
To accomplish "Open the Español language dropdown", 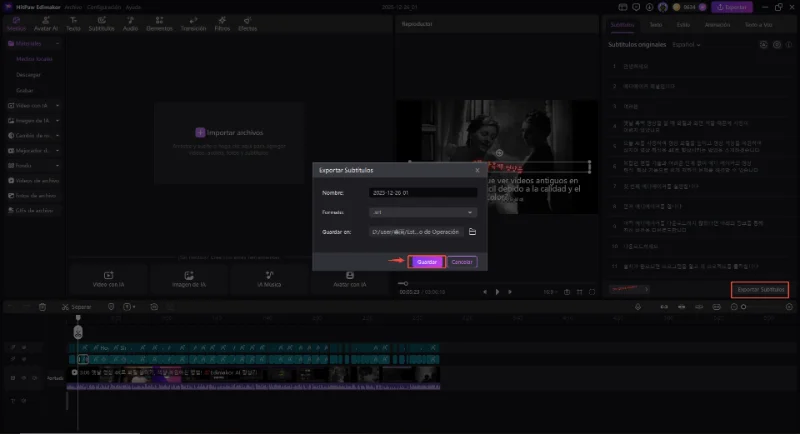I will click(686, 45).
